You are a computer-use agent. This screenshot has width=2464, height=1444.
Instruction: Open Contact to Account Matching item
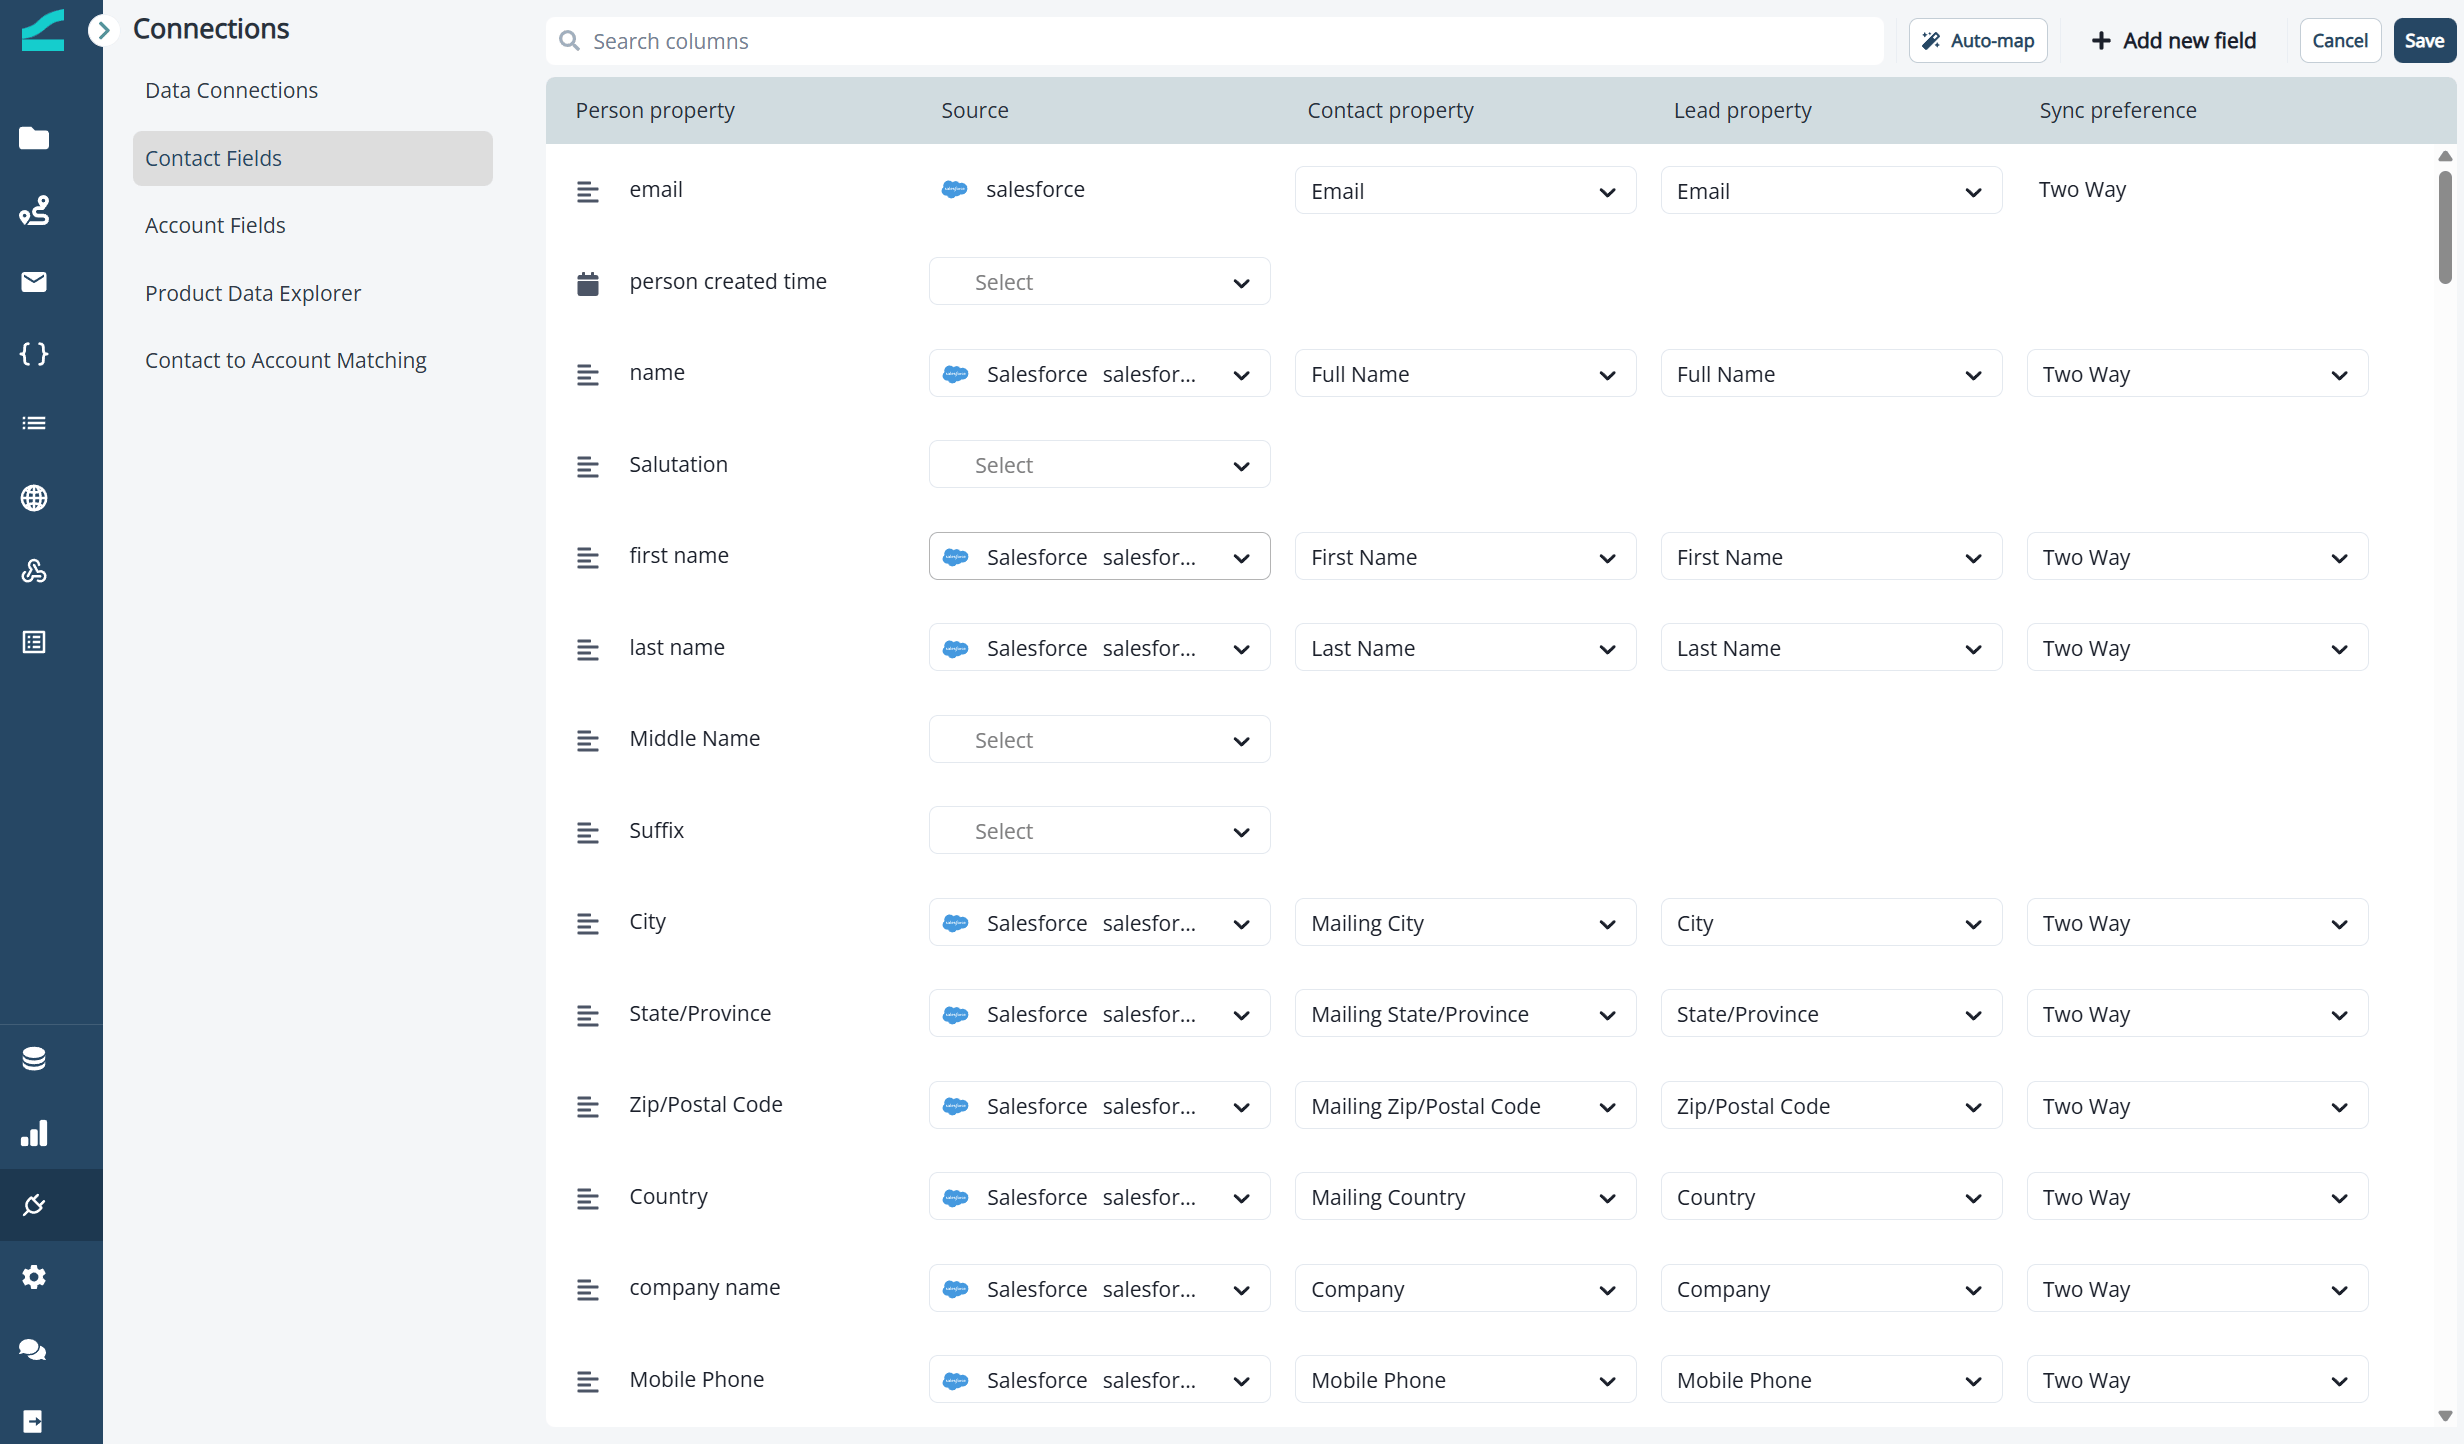pos(285,360)
